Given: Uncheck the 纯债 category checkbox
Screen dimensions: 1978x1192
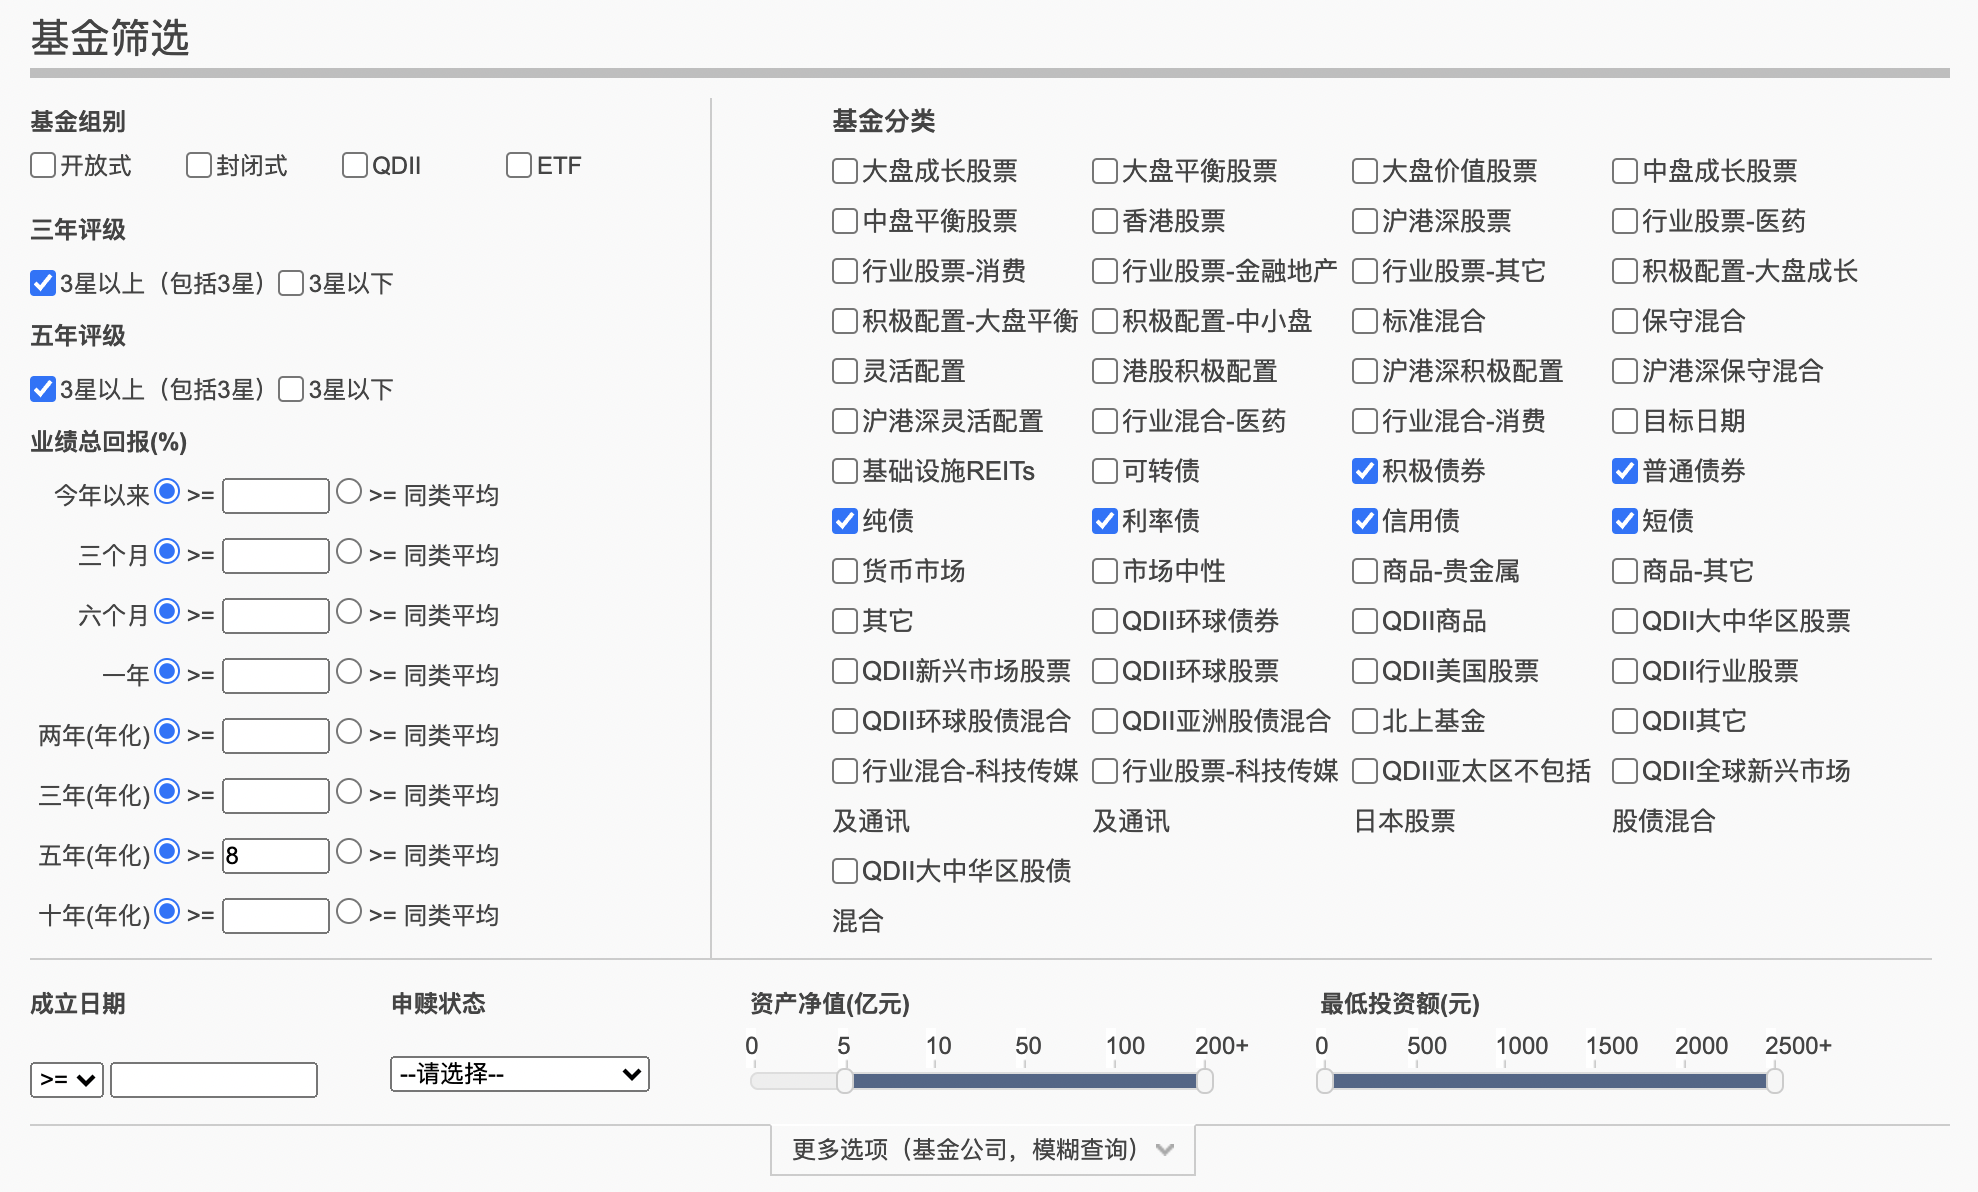Looking at the screenshot, I should click(845, 521).
